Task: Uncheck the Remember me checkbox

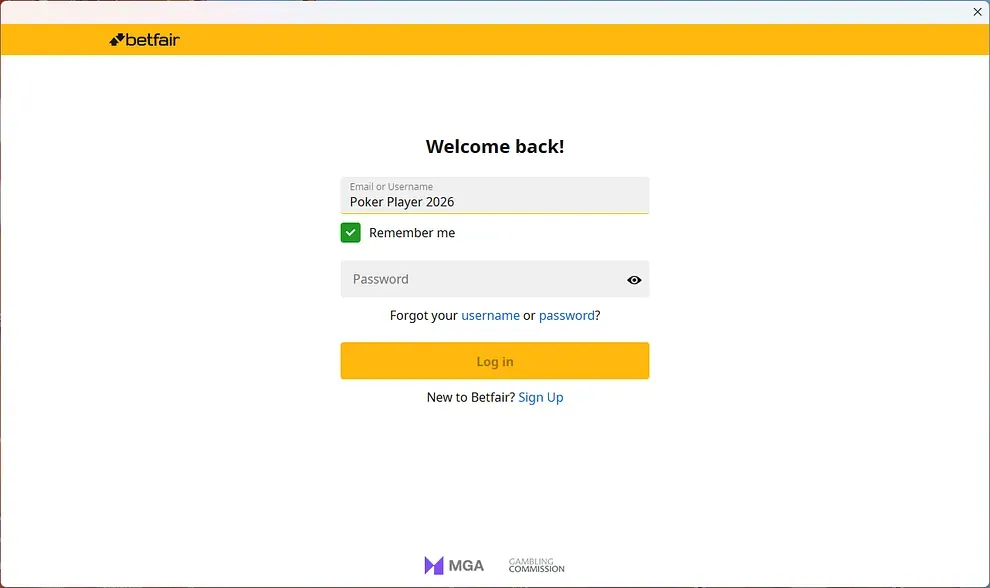Action: 350,232
